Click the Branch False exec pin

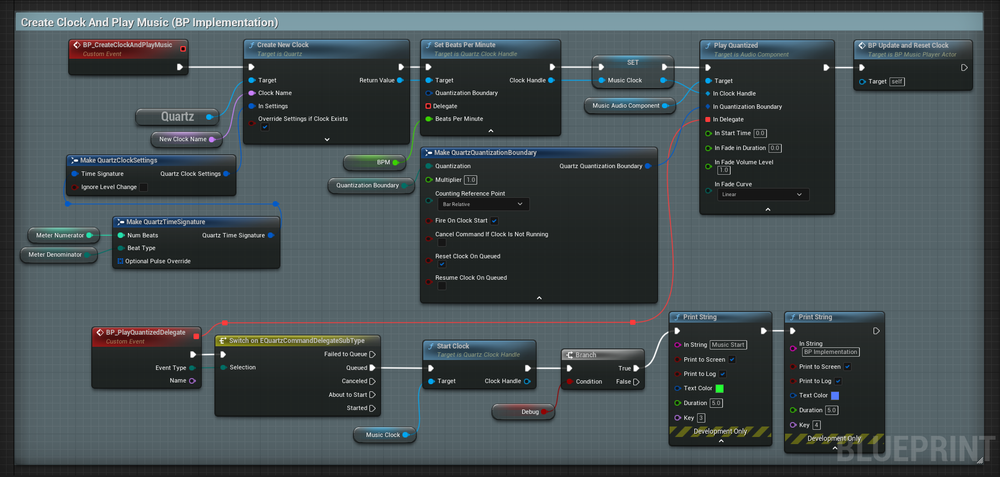pos(638,382)
